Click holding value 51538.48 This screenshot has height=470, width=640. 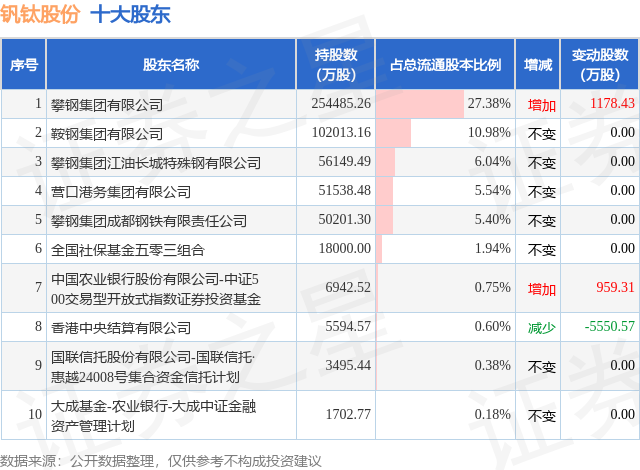[x=344, y=190]
